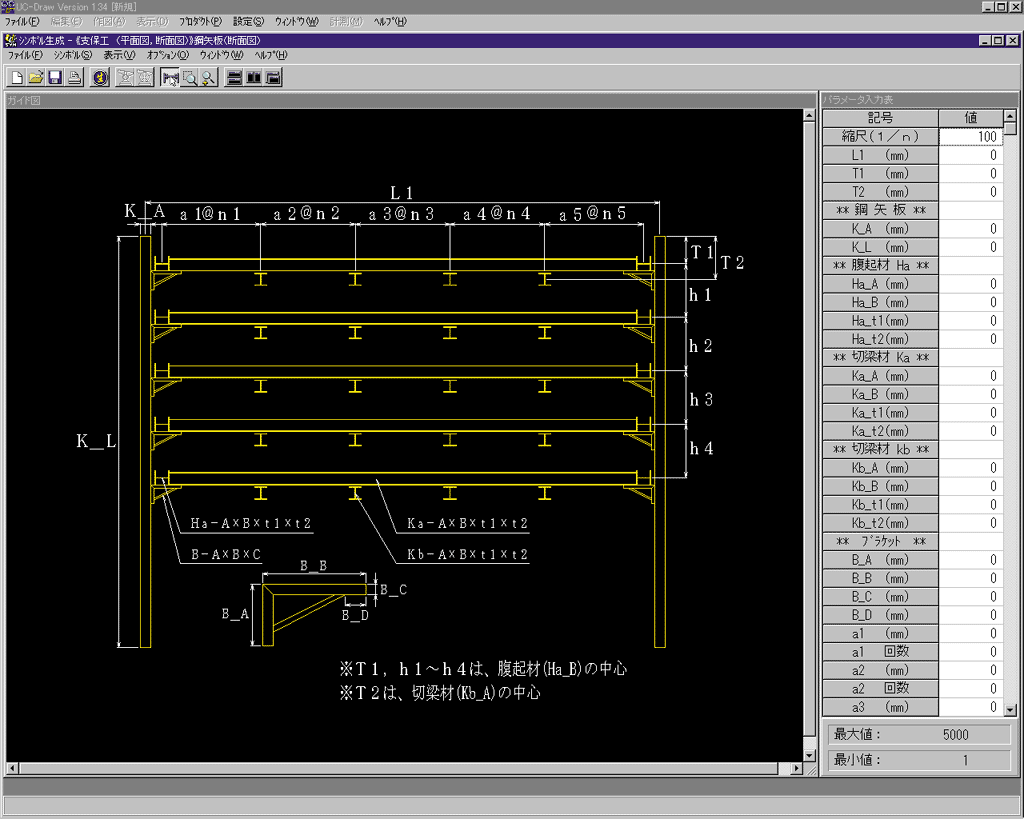Click the Print toolbar icon

click(x=74, y=78)
